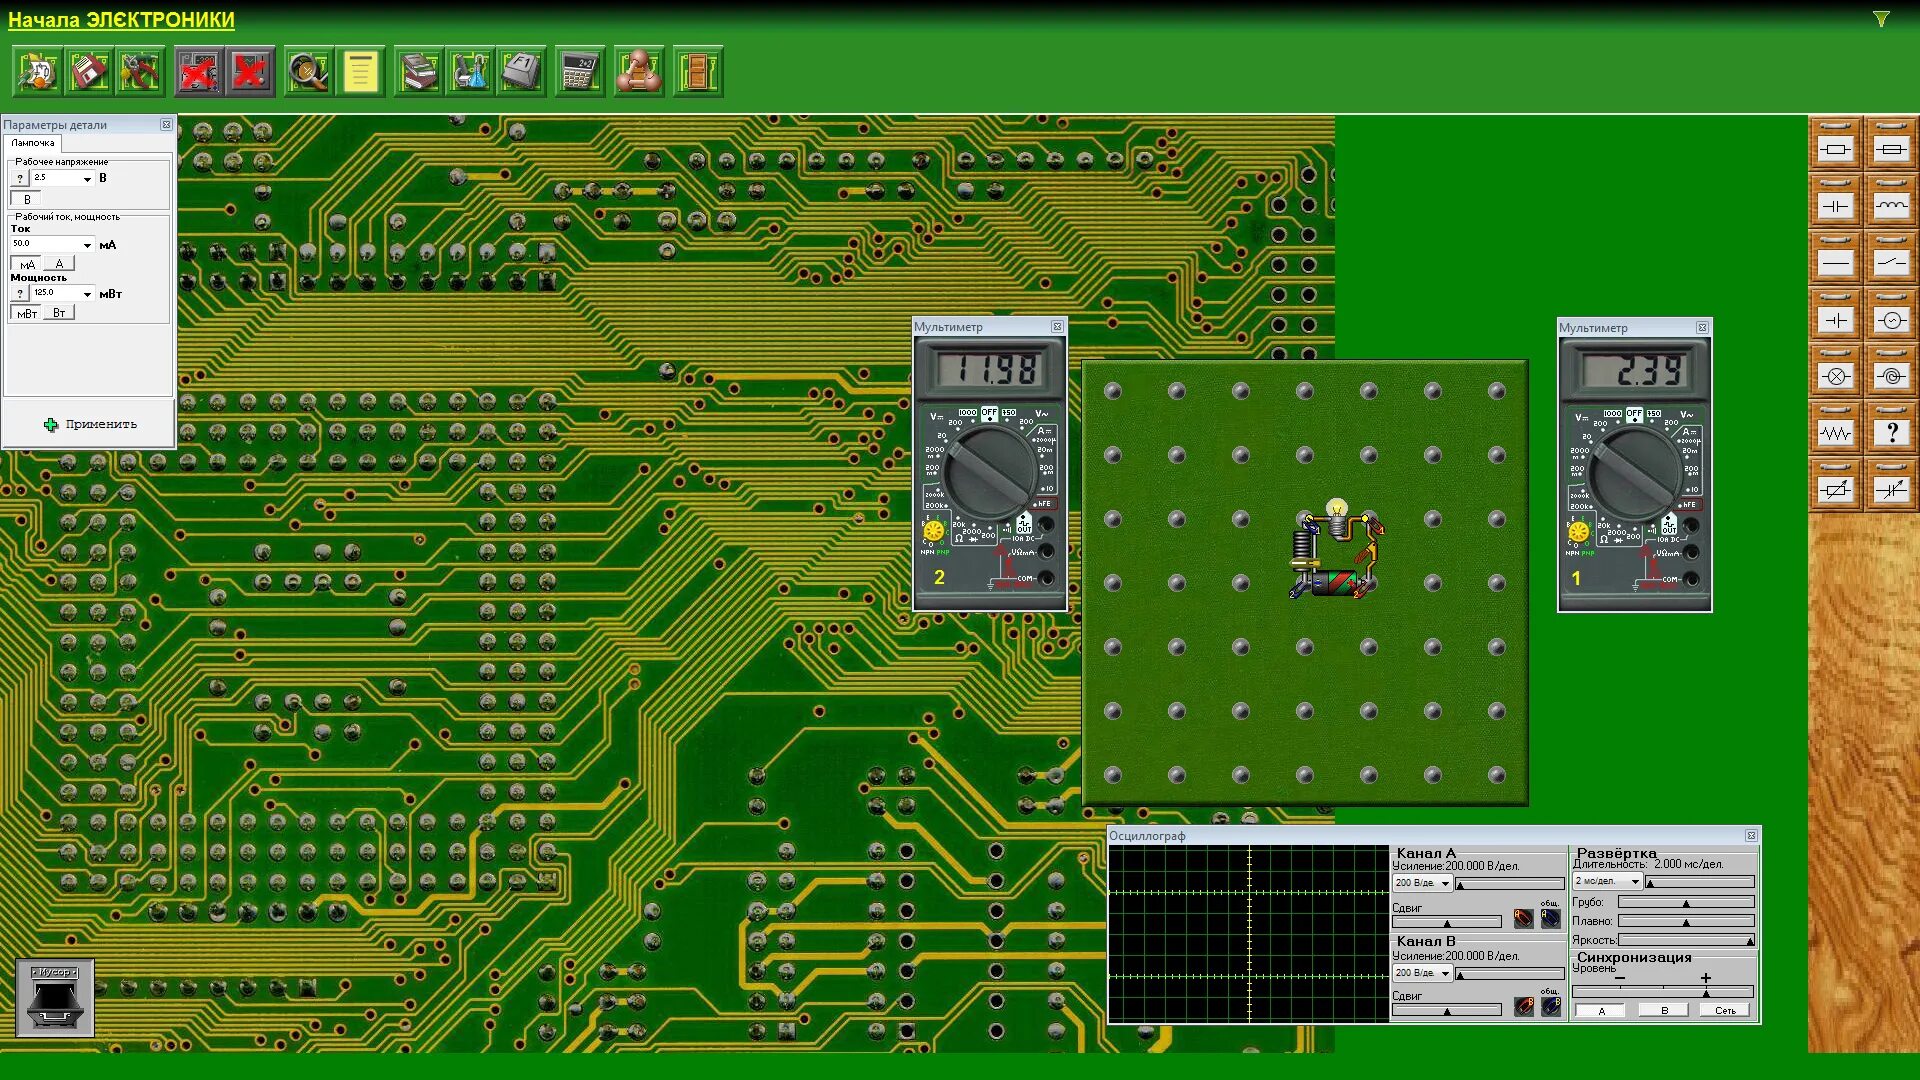Click the trash bin icon
Image resolution: width=1920 pixels, height=1080 pixels.
point(55,998)
